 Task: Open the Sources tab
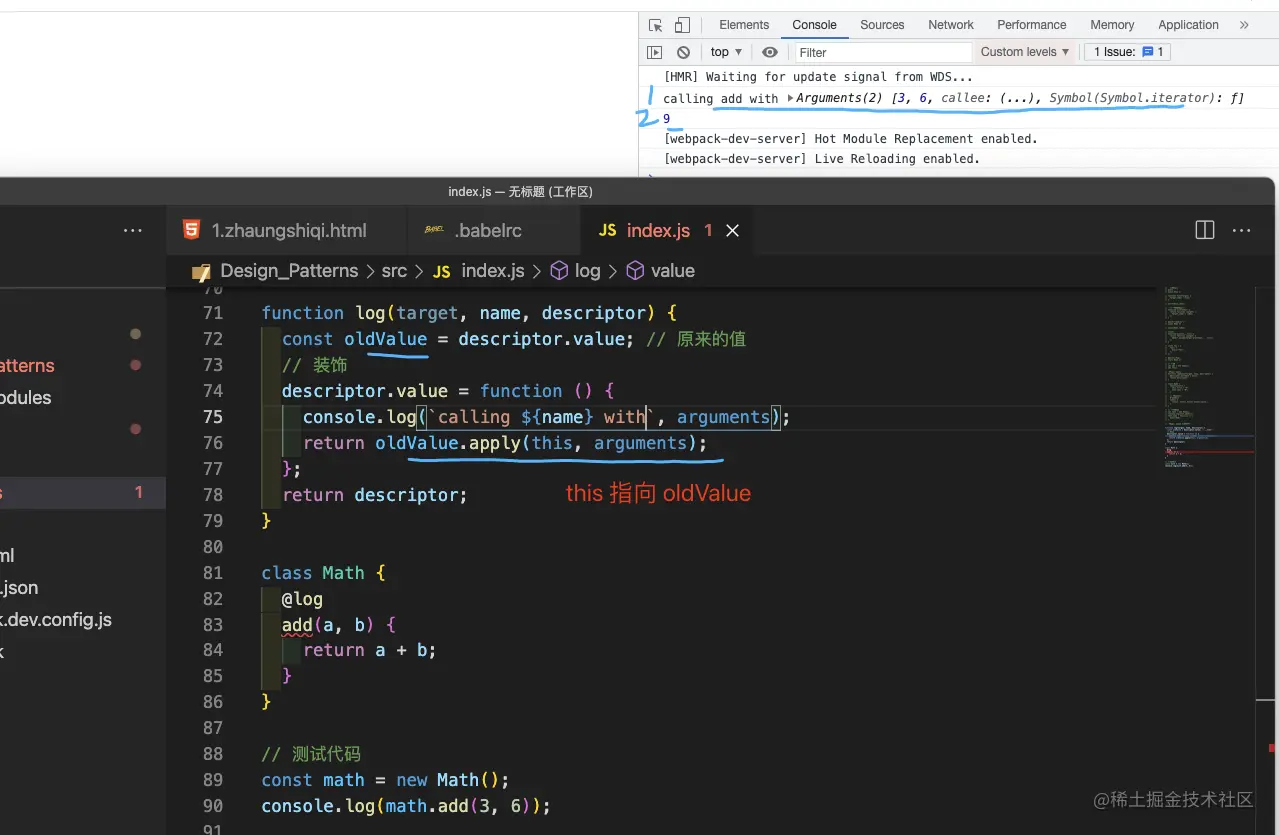pos(882,25)
